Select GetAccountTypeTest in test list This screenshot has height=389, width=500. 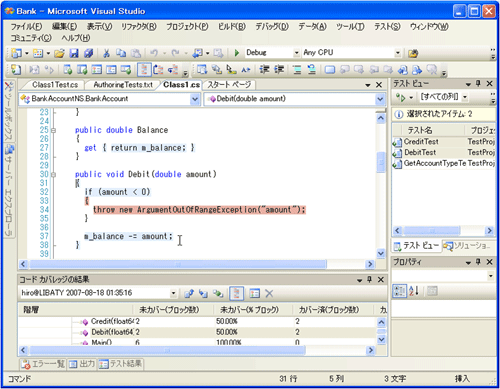click(x=443, y=163)
